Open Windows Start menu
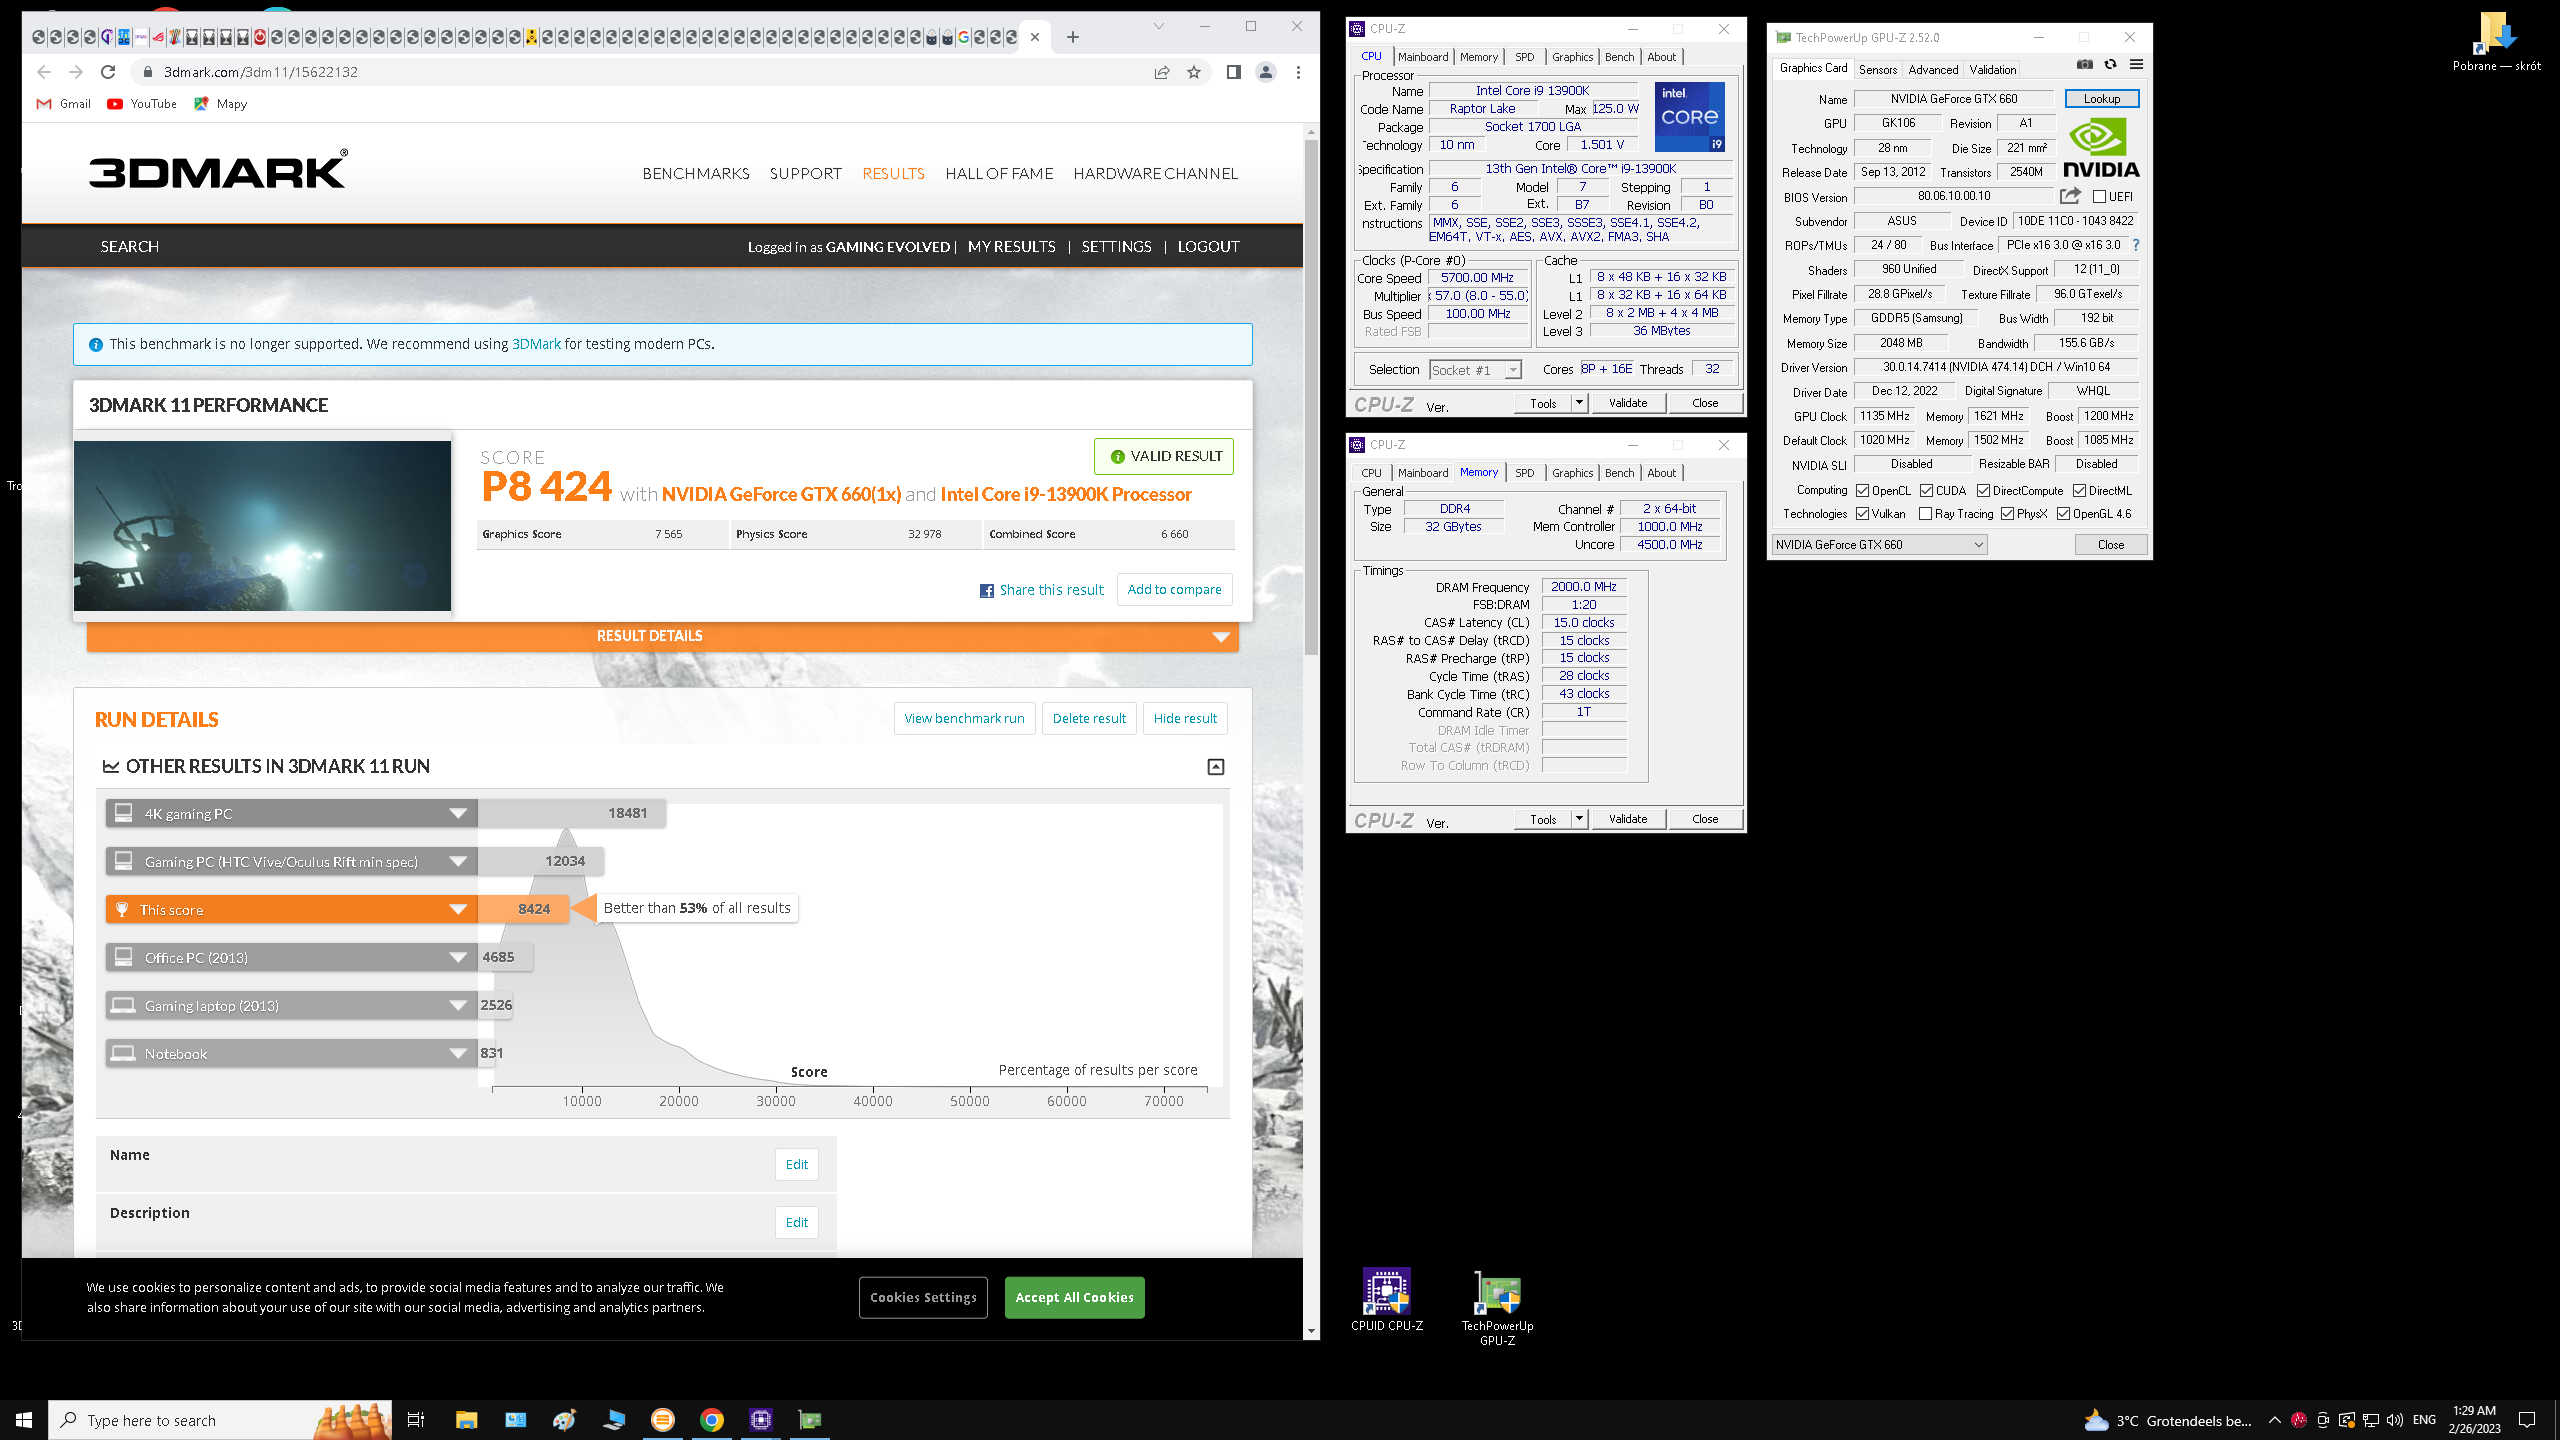2560x1440 pixels. pos(24,1420)
